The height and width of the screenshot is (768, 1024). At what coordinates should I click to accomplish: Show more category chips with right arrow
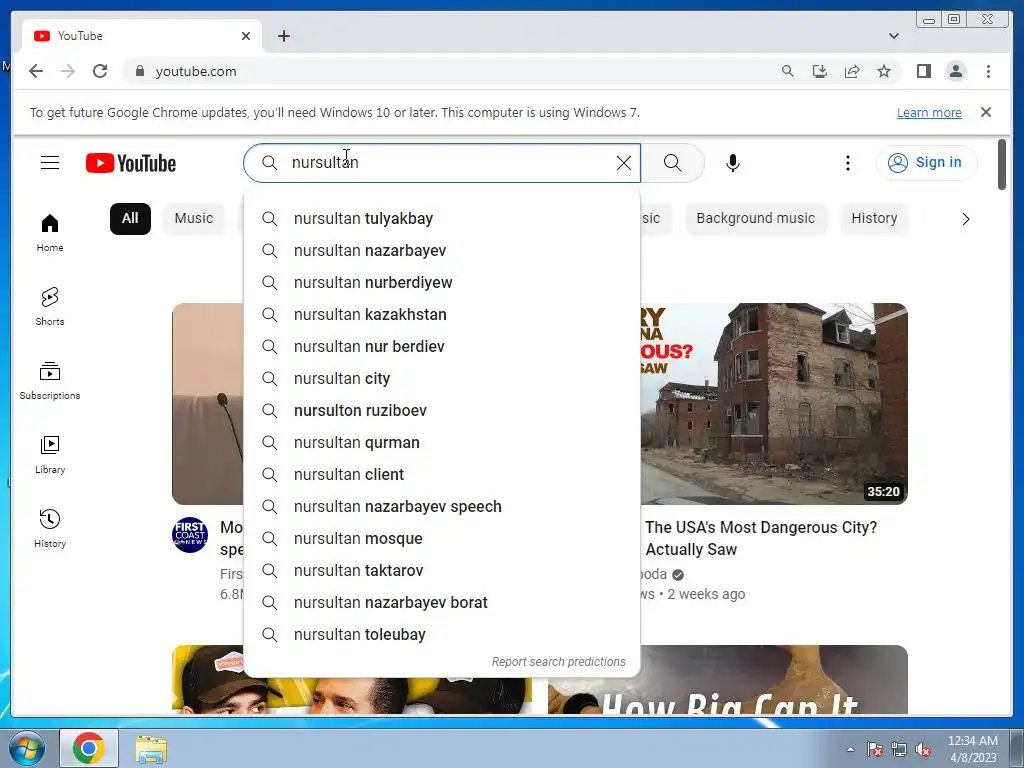[966, 219]
